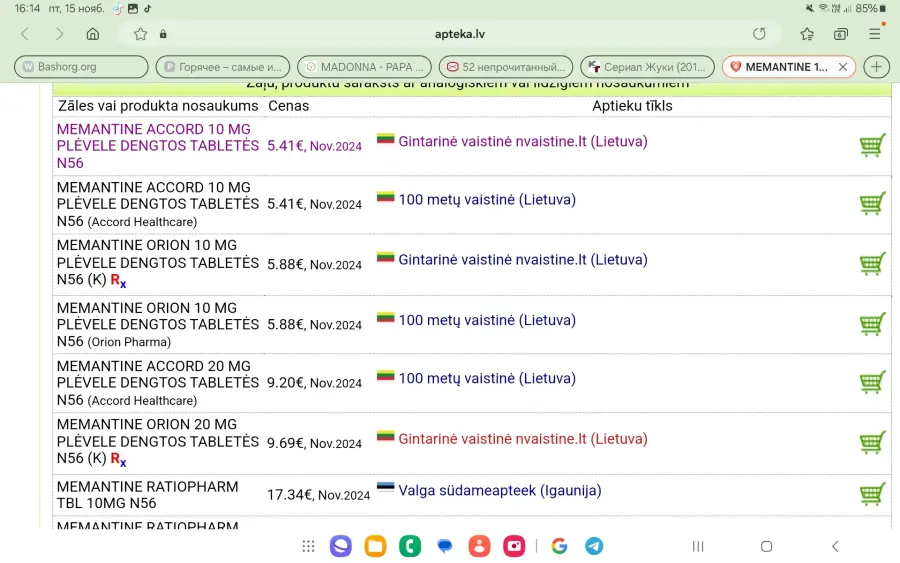Viewport: 900px width, 563px height.
Task: Tap Zāles vai produkta nosaukums header
Action: coord(158,106)
